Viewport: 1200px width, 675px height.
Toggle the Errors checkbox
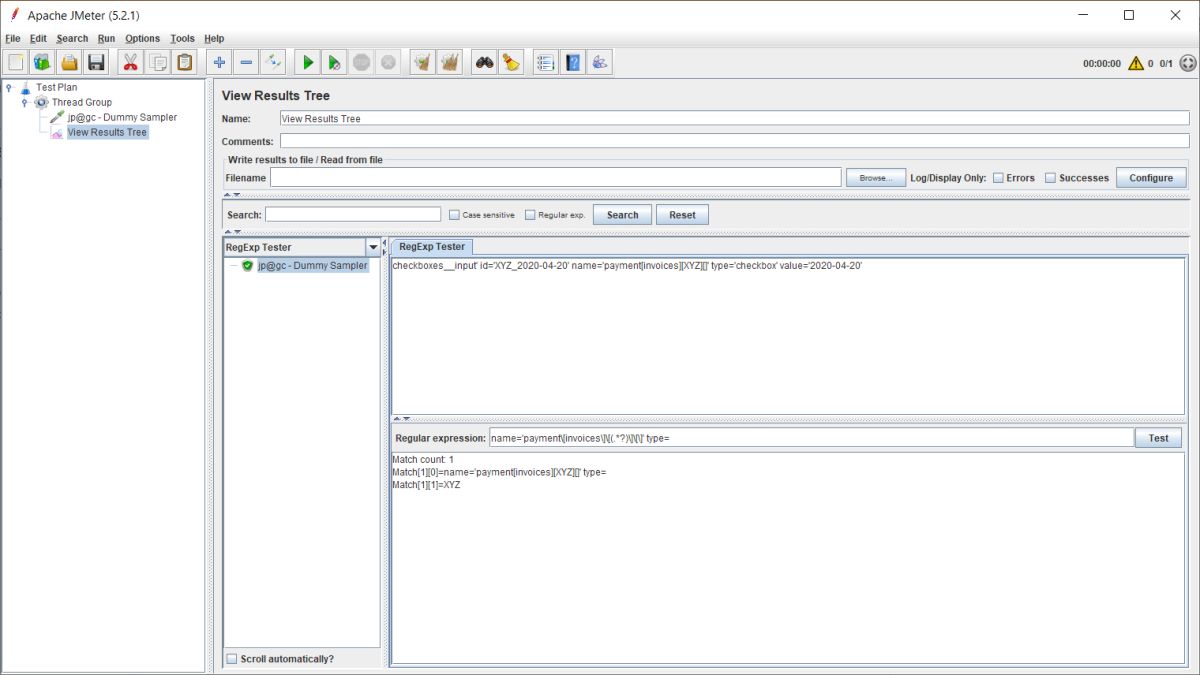998,178
